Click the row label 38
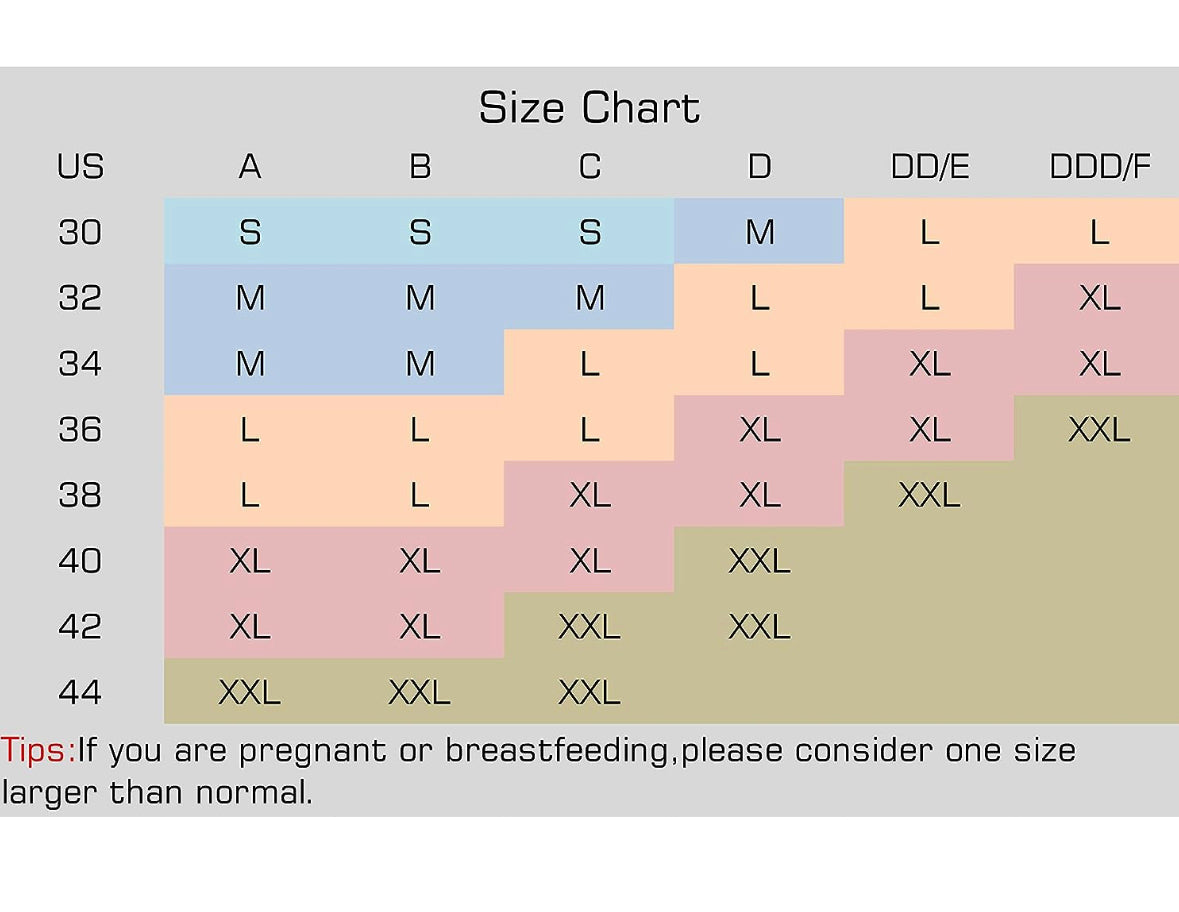This screenshot has width=1179, height=912. (80, 495)
